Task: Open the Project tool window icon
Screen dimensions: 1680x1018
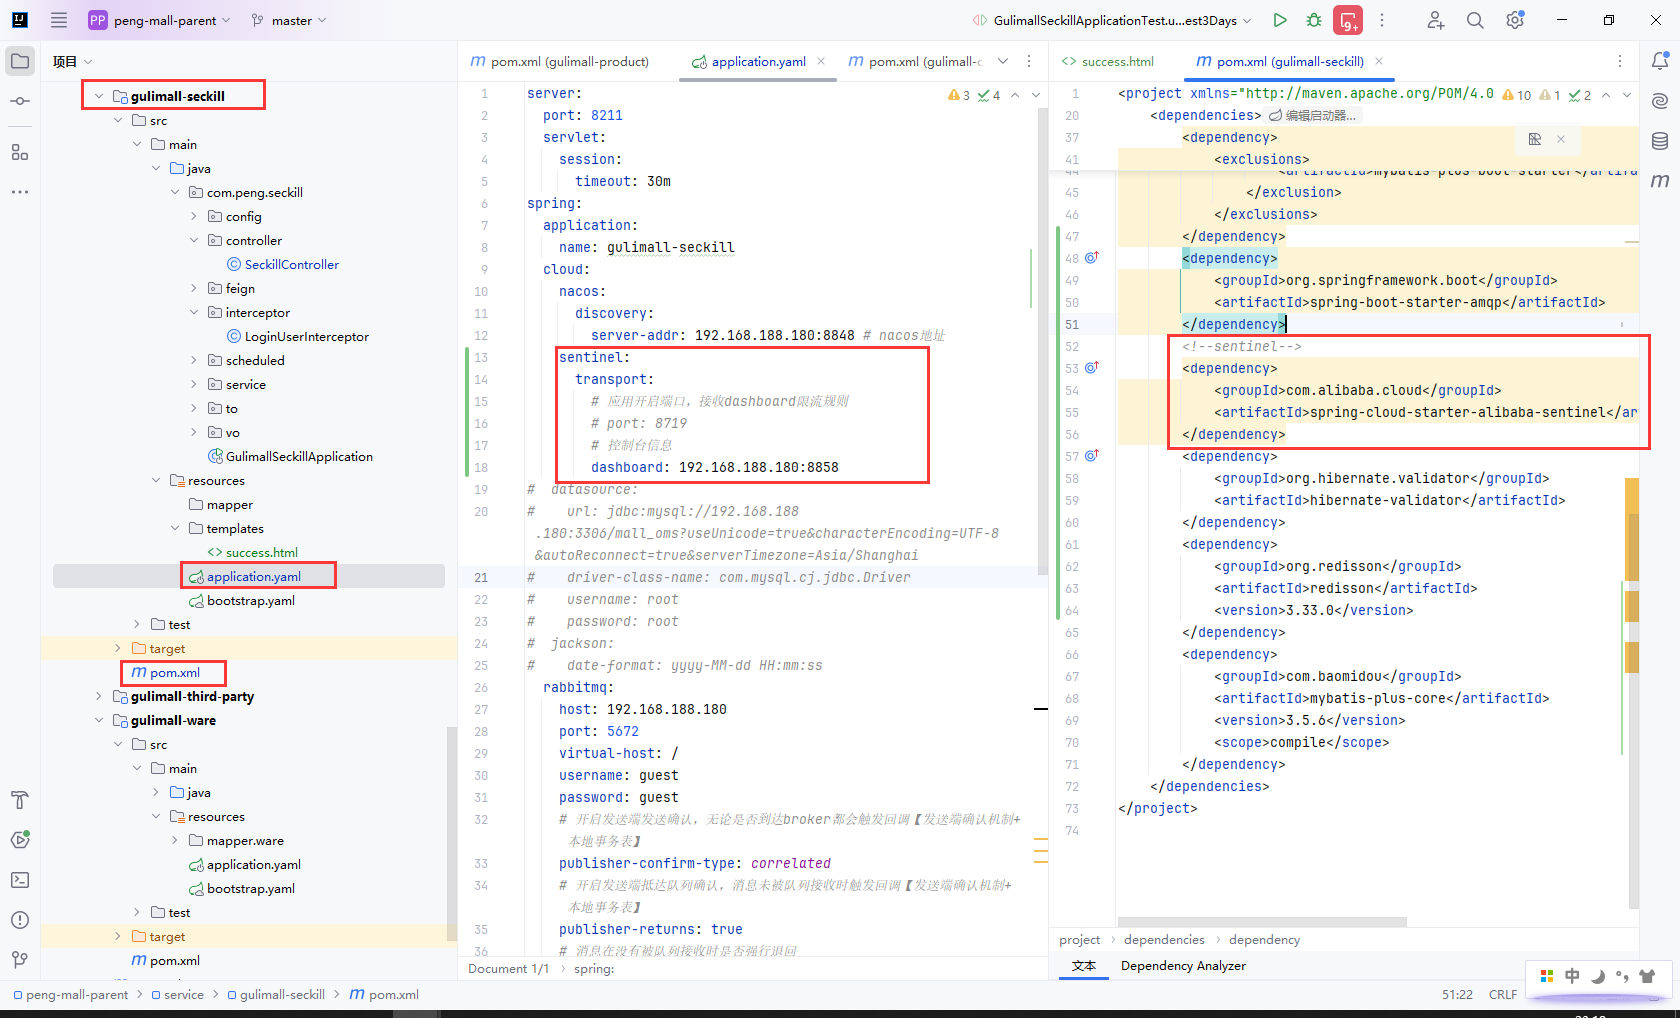Action: [20, 61]
